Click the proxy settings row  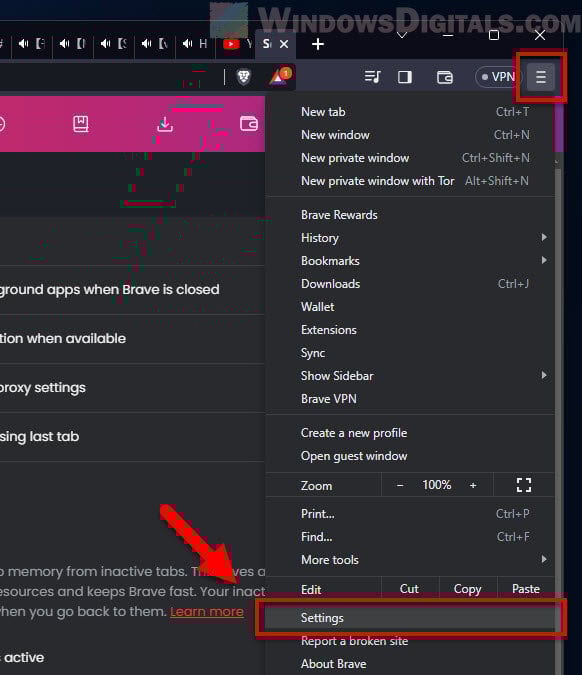tap(132, 388)
